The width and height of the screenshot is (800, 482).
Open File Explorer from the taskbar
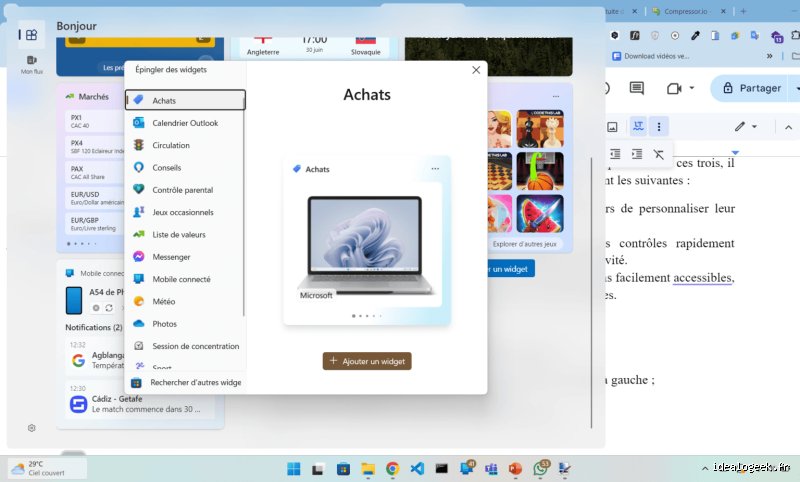tap(368, 468)
